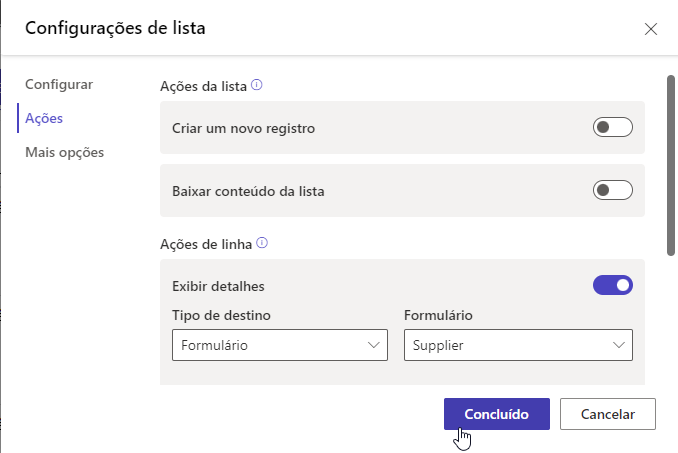The image size is (678, 453).
Task: Click the info icon beside Ações da lista
Action: (x=257, y=85)
